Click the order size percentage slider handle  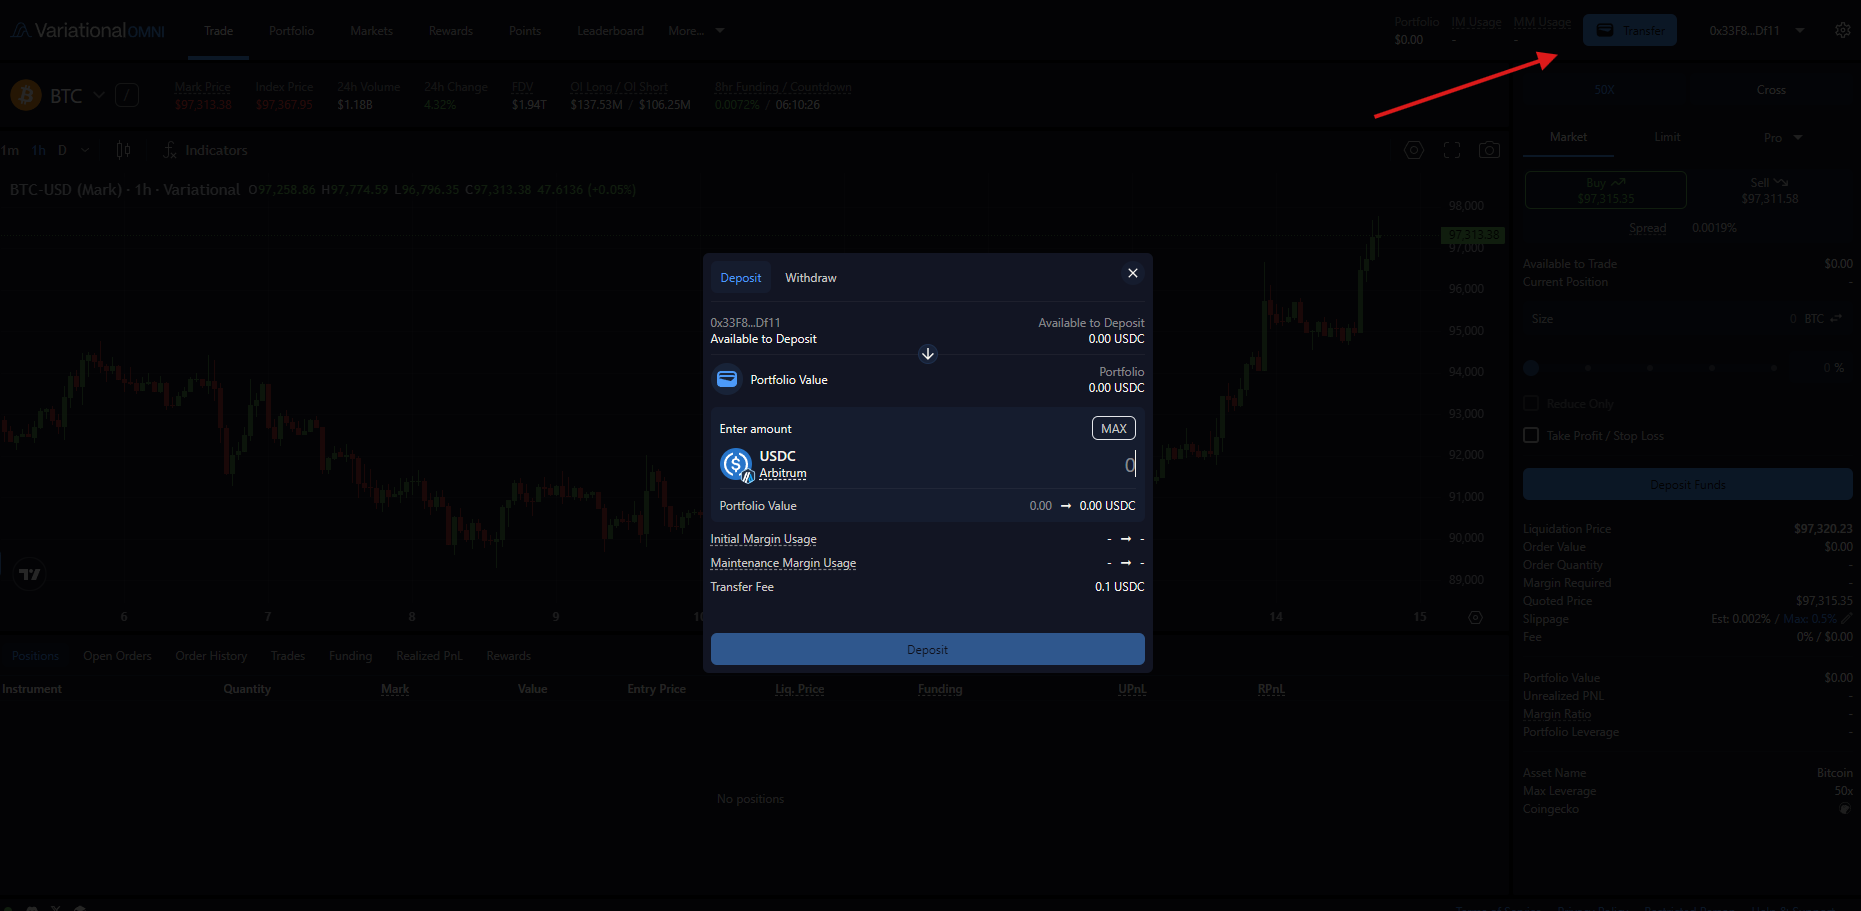coord(1531,368)
